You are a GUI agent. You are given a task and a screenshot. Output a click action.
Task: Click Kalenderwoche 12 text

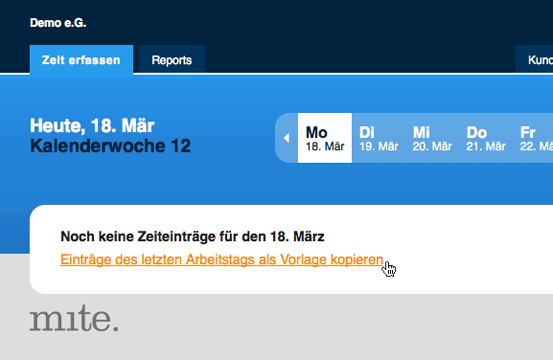click(x=110, y=146)
